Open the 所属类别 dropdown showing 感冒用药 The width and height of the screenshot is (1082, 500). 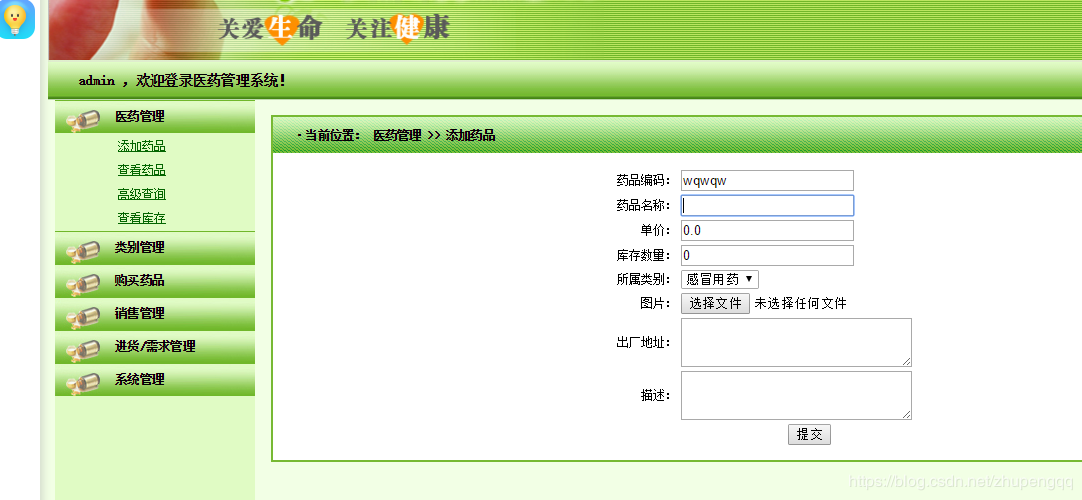point(720,279)
